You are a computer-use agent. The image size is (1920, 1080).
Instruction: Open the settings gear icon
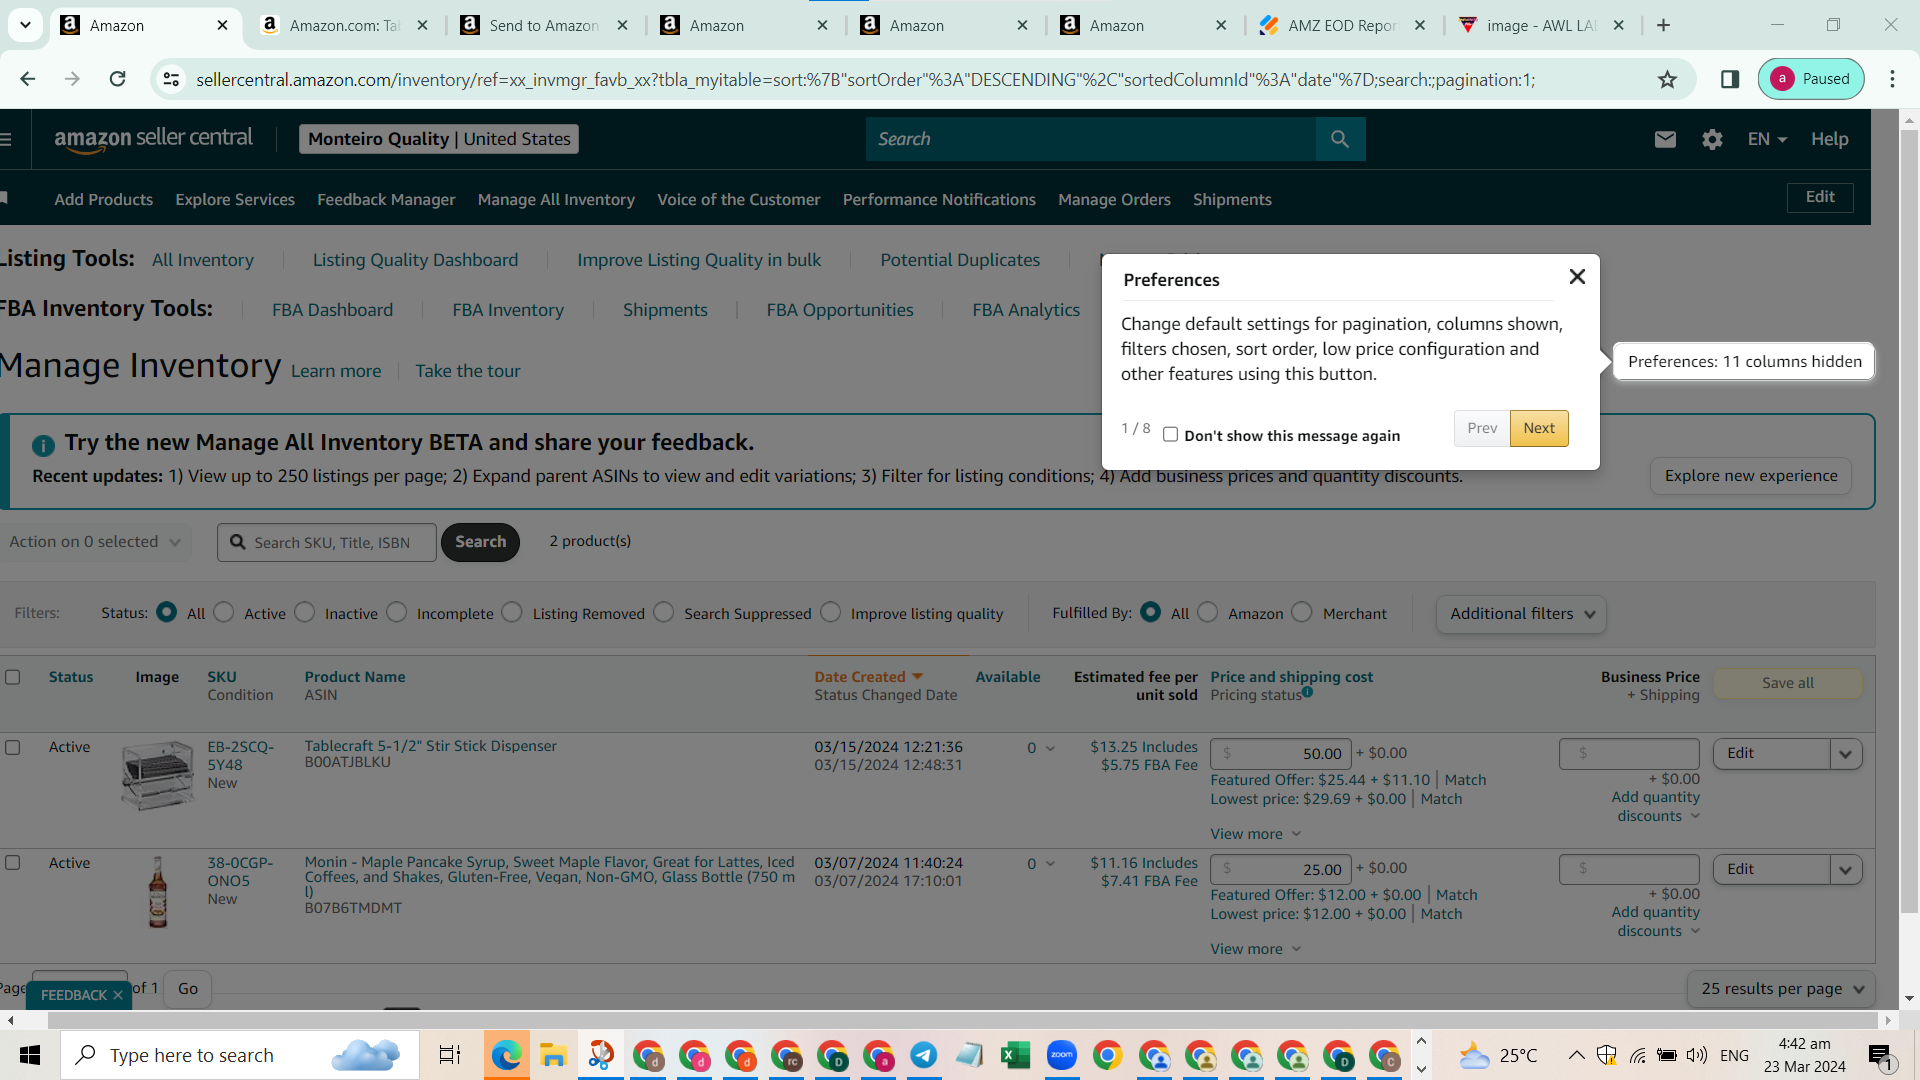tap(1712, 139)
